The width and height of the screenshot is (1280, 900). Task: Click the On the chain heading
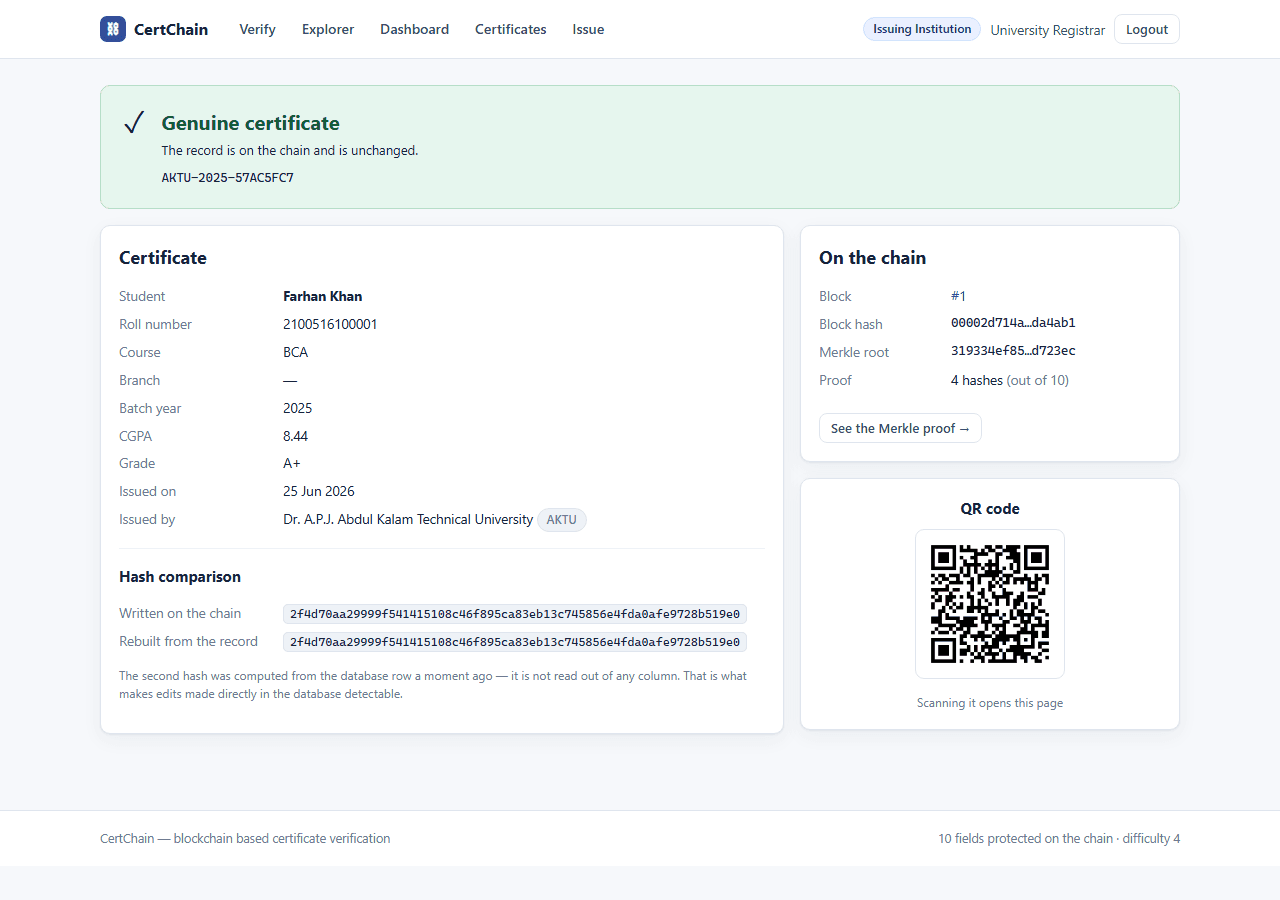point(872,258)
